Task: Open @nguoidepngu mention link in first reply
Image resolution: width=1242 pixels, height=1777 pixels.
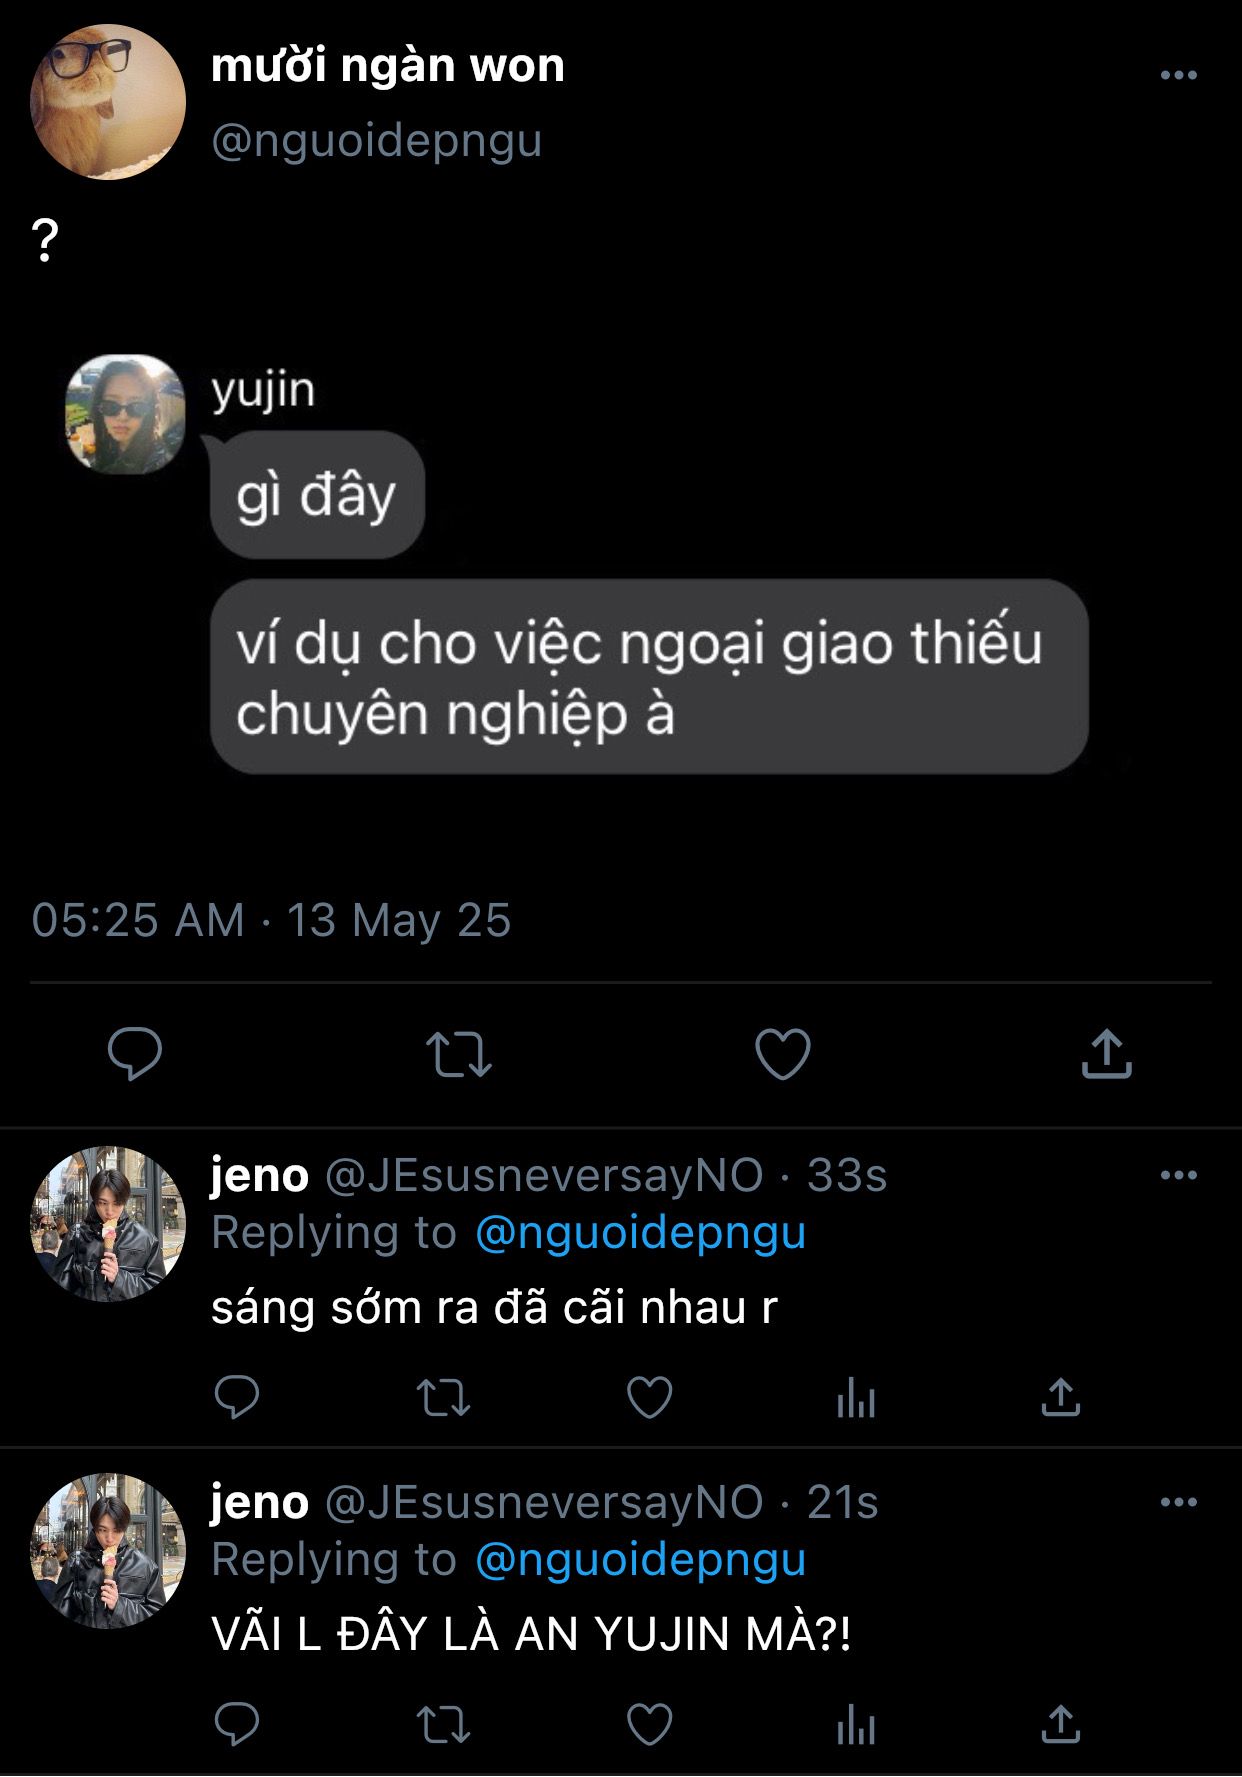Action: (640, 1233)
